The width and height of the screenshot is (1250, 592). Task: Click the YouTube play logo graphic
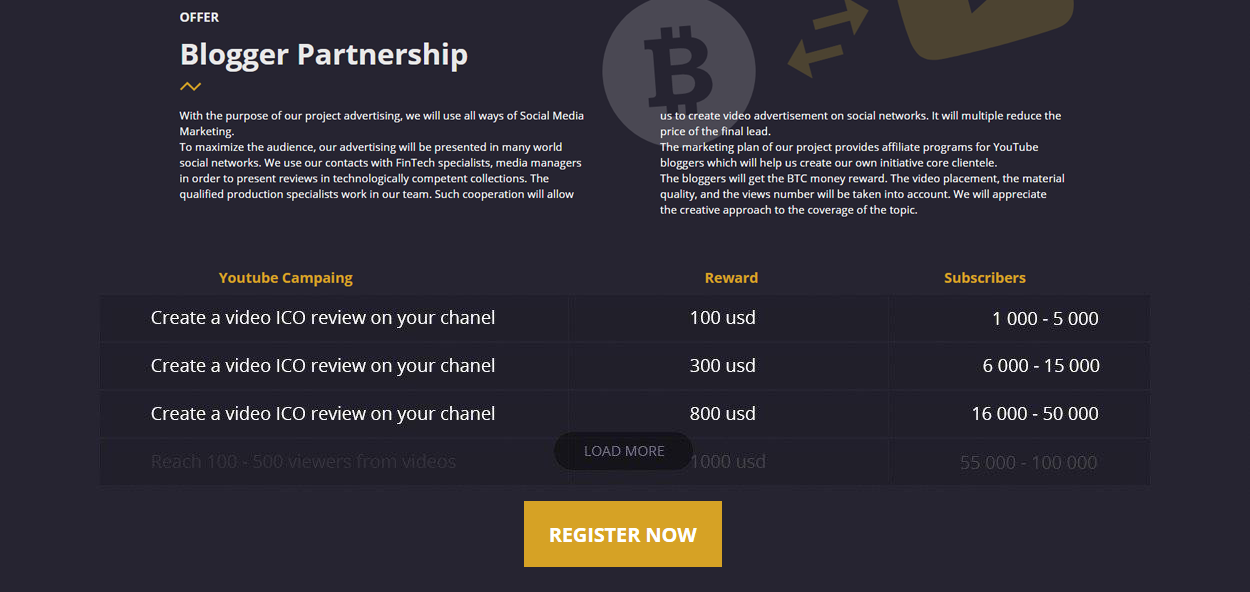[983, 28]
